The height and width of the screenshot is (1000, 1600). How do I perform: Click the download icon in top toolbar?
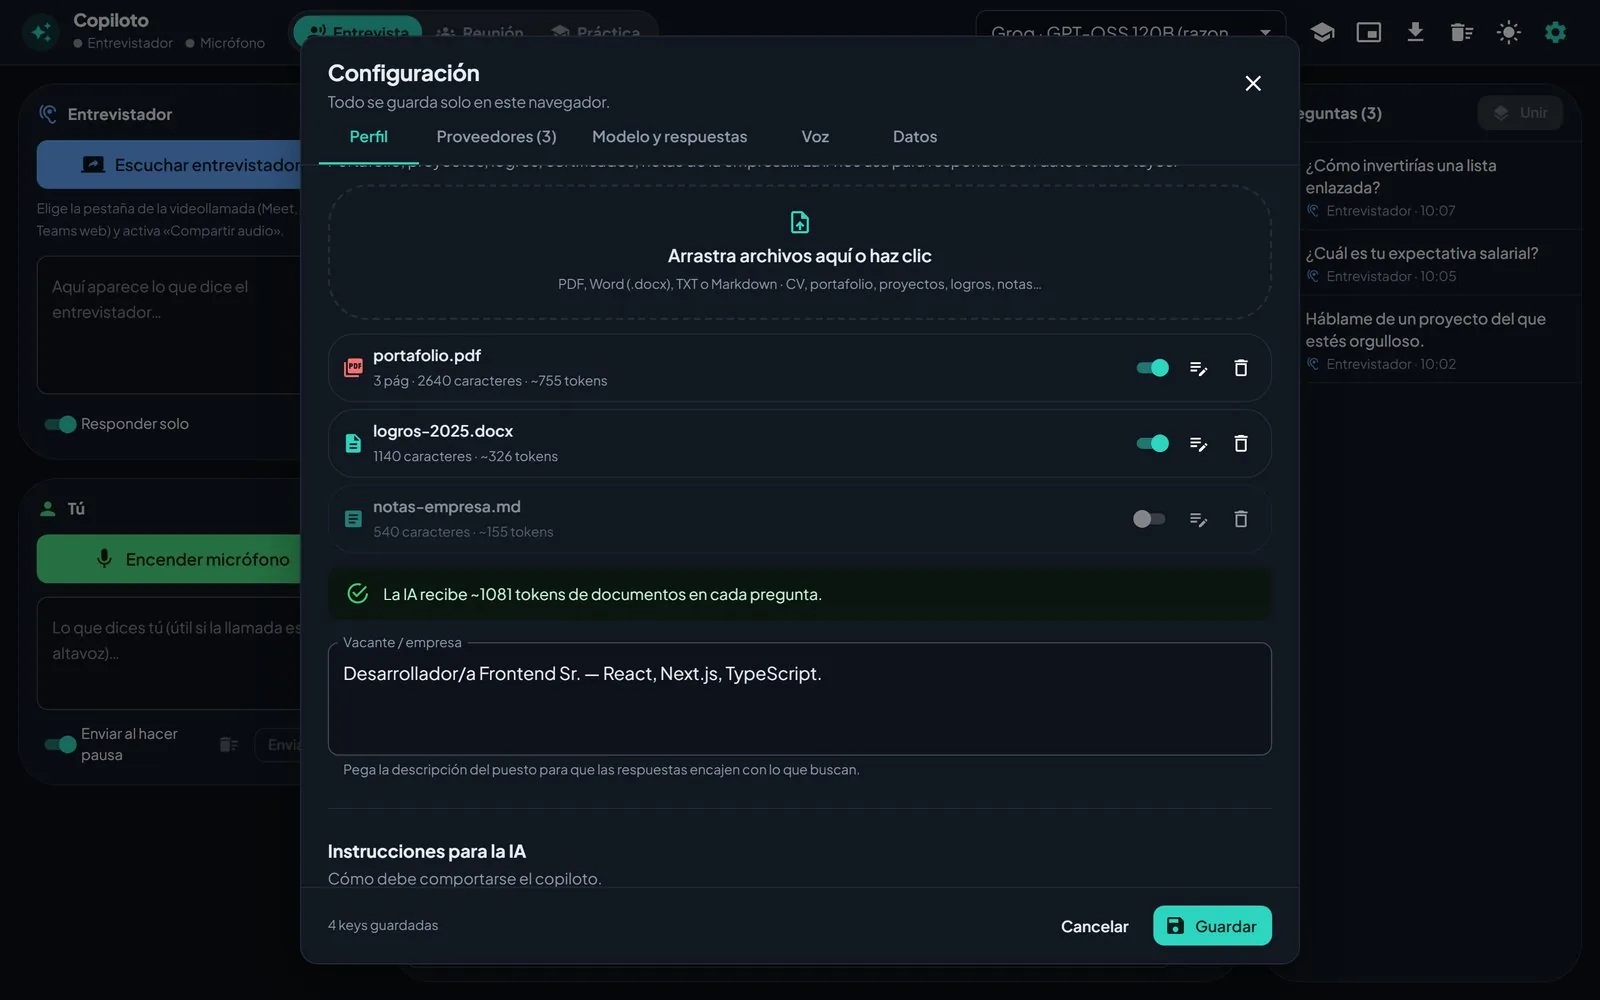[1415, 32]
